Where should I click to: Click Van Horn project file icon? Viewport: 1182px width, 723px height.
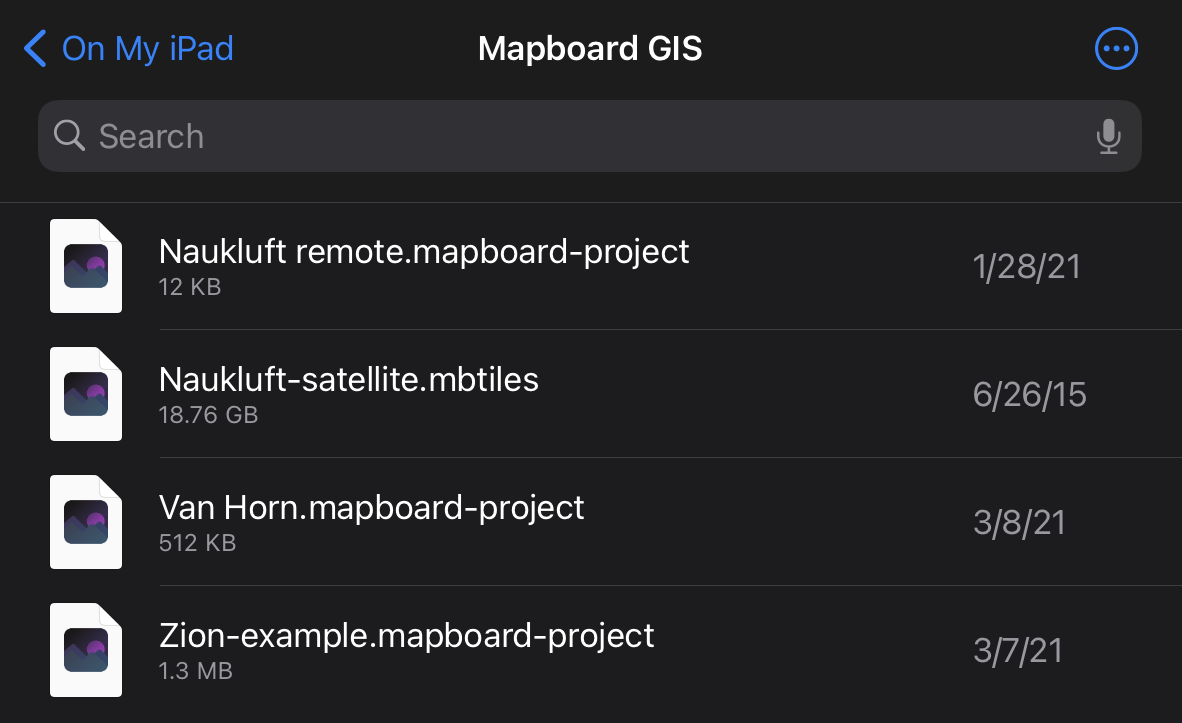(86, 522)
